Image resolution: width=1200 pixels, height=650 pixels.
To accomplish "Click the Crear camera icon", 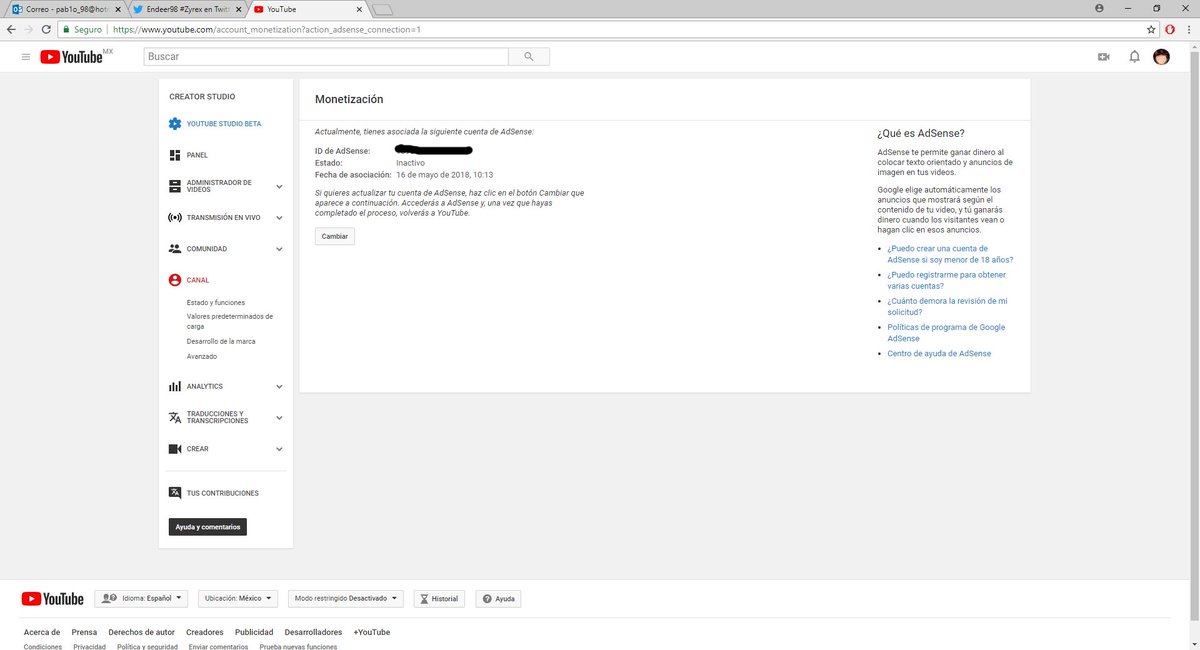I will (x=175, y=449).
